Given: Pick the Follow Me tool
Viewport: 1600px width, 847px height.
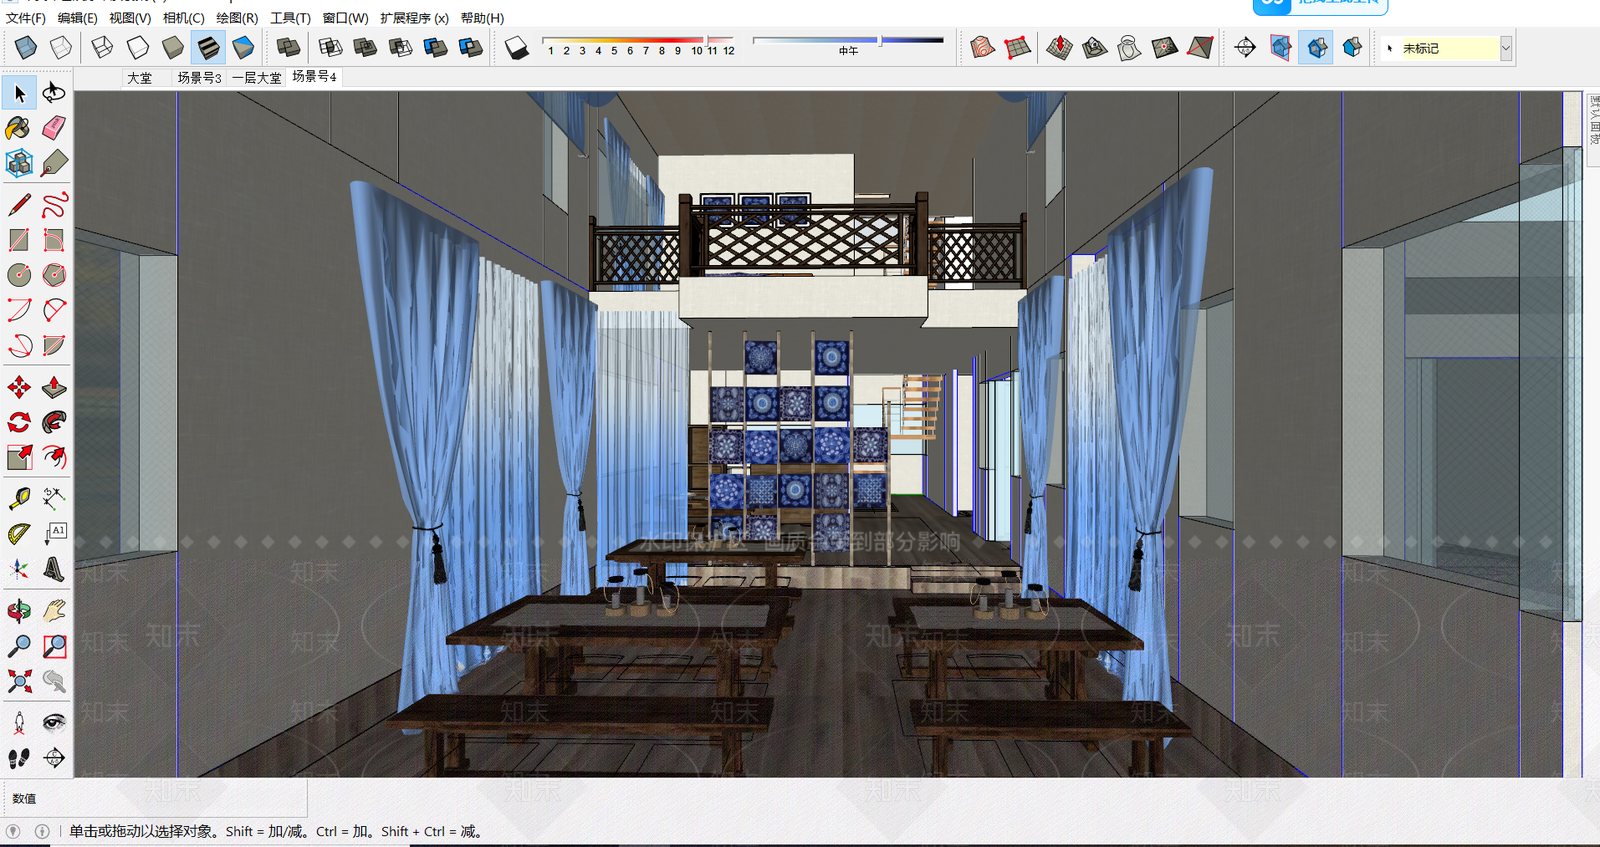Looking at the screenshot, I should tap(54, 422).
